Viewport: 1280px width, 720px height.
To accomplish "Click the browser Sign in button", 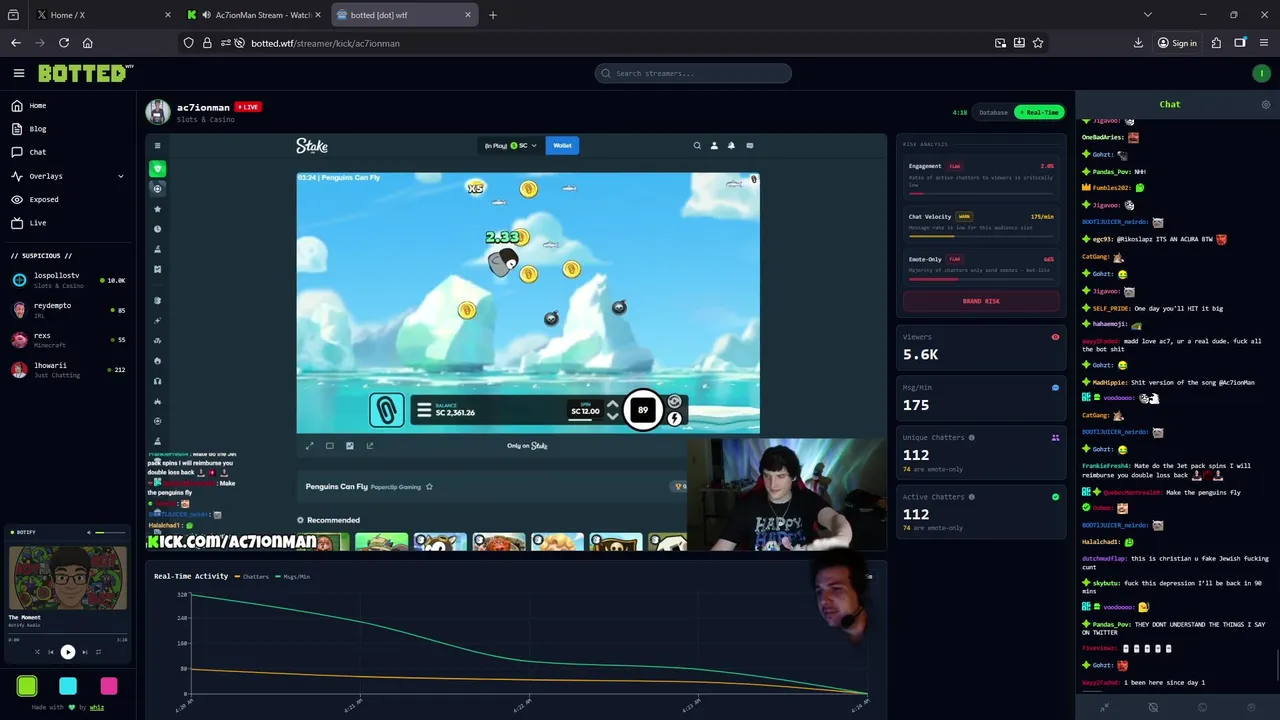I will 1177,43.
